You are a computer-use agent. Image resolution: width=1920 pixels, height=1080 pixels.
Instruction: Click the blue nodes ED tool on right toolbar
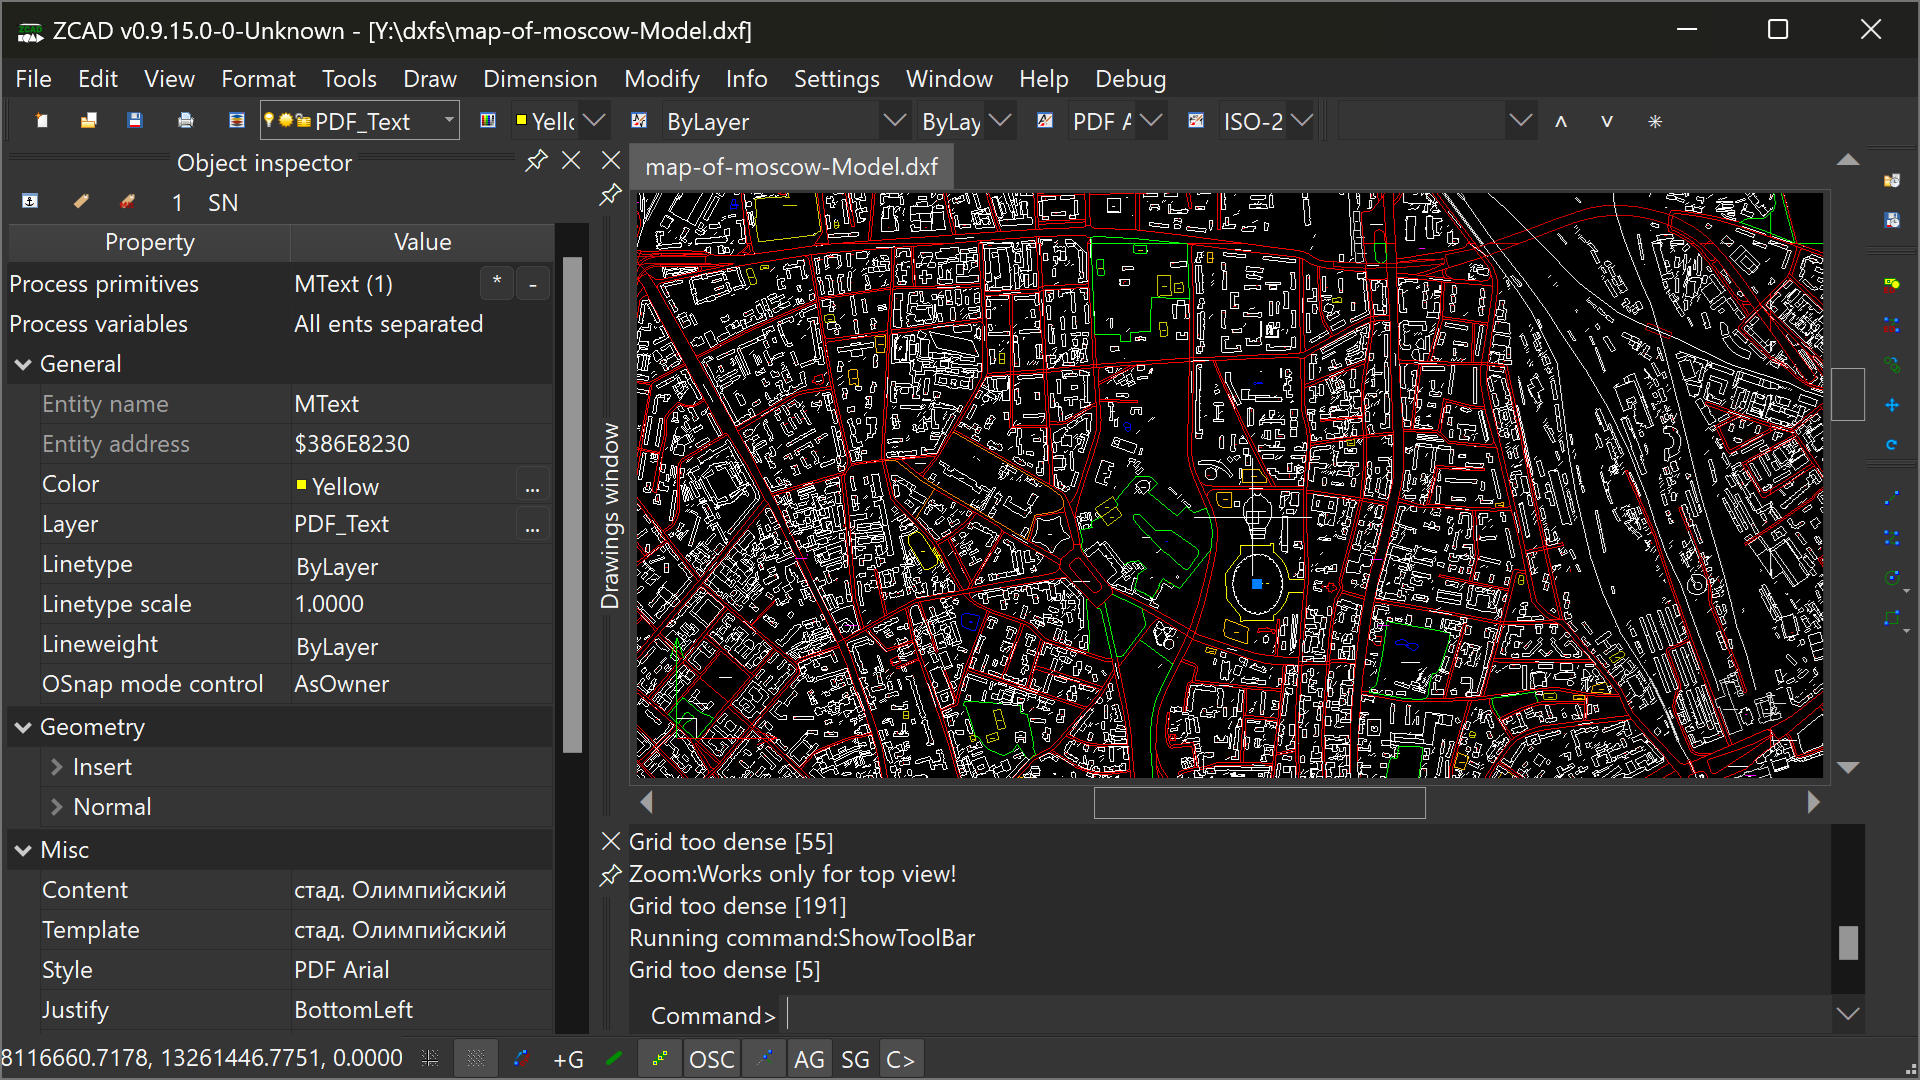tap(1892, 325)
